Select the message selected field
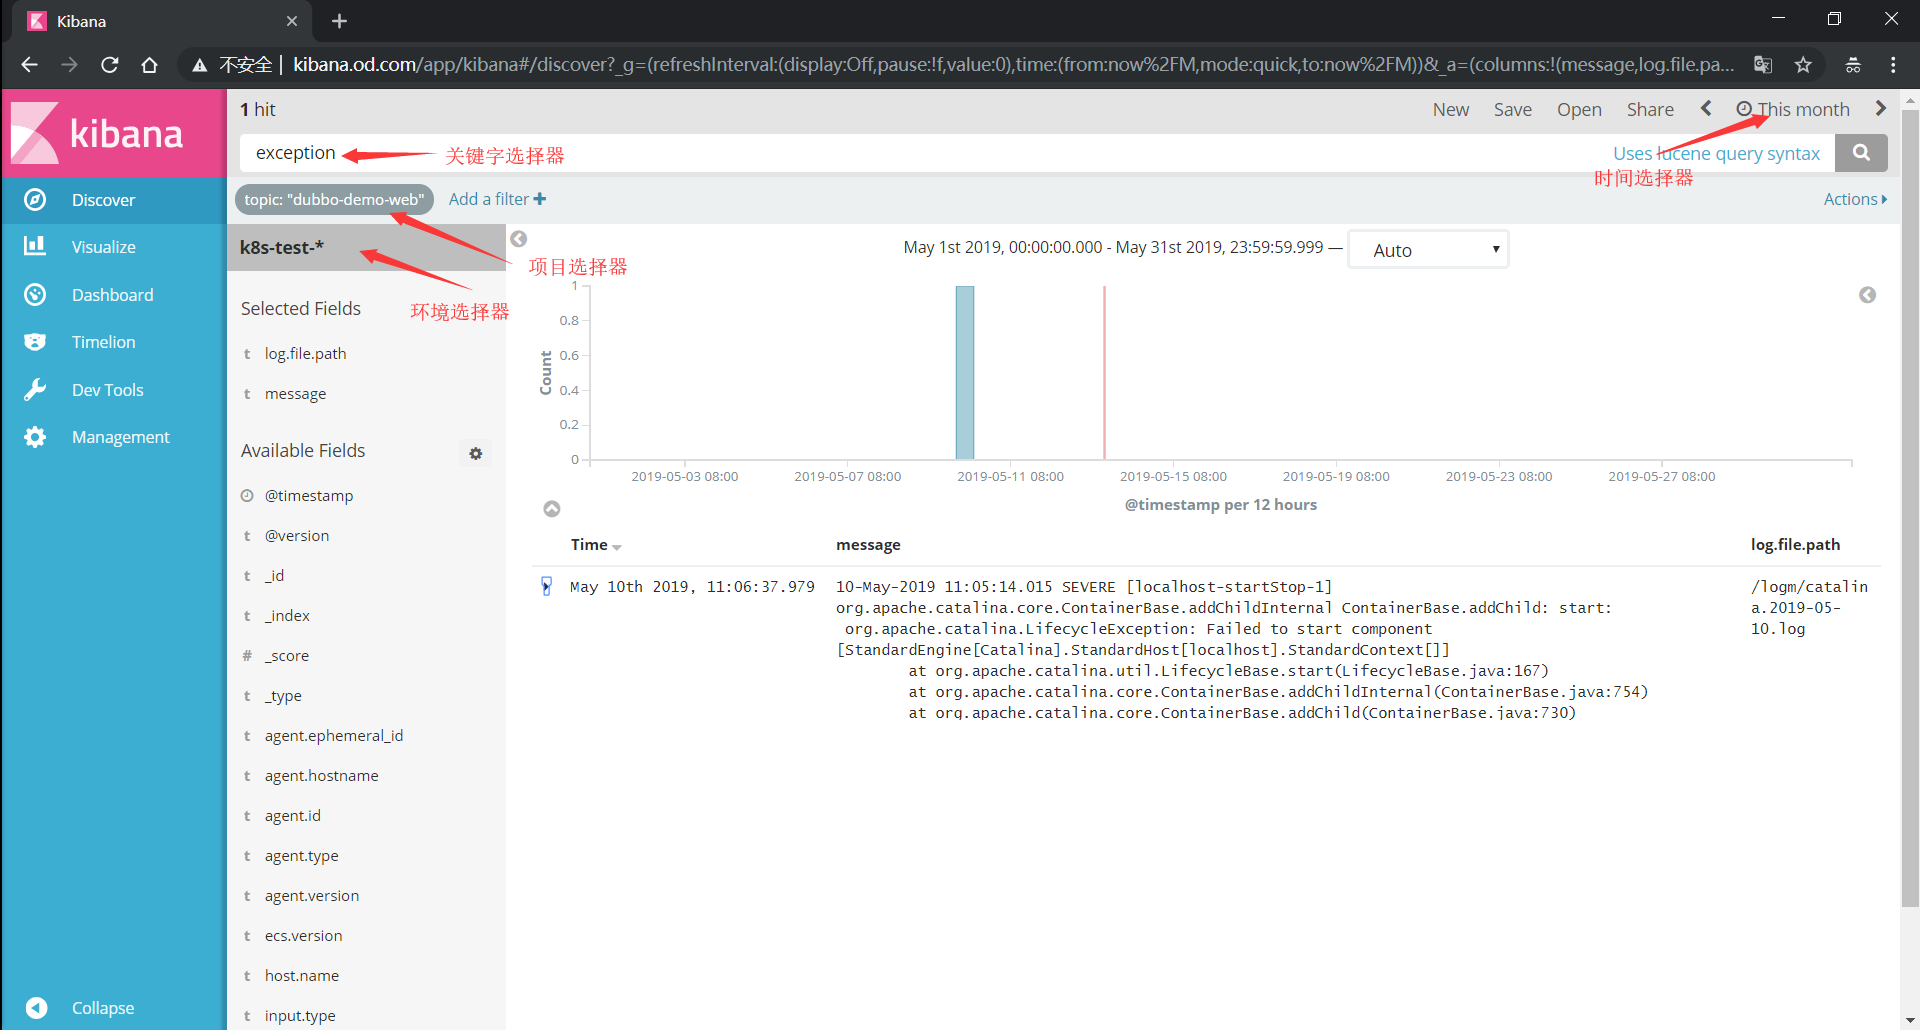The height and width of the screenshot is (1030, 1920). 295,393
